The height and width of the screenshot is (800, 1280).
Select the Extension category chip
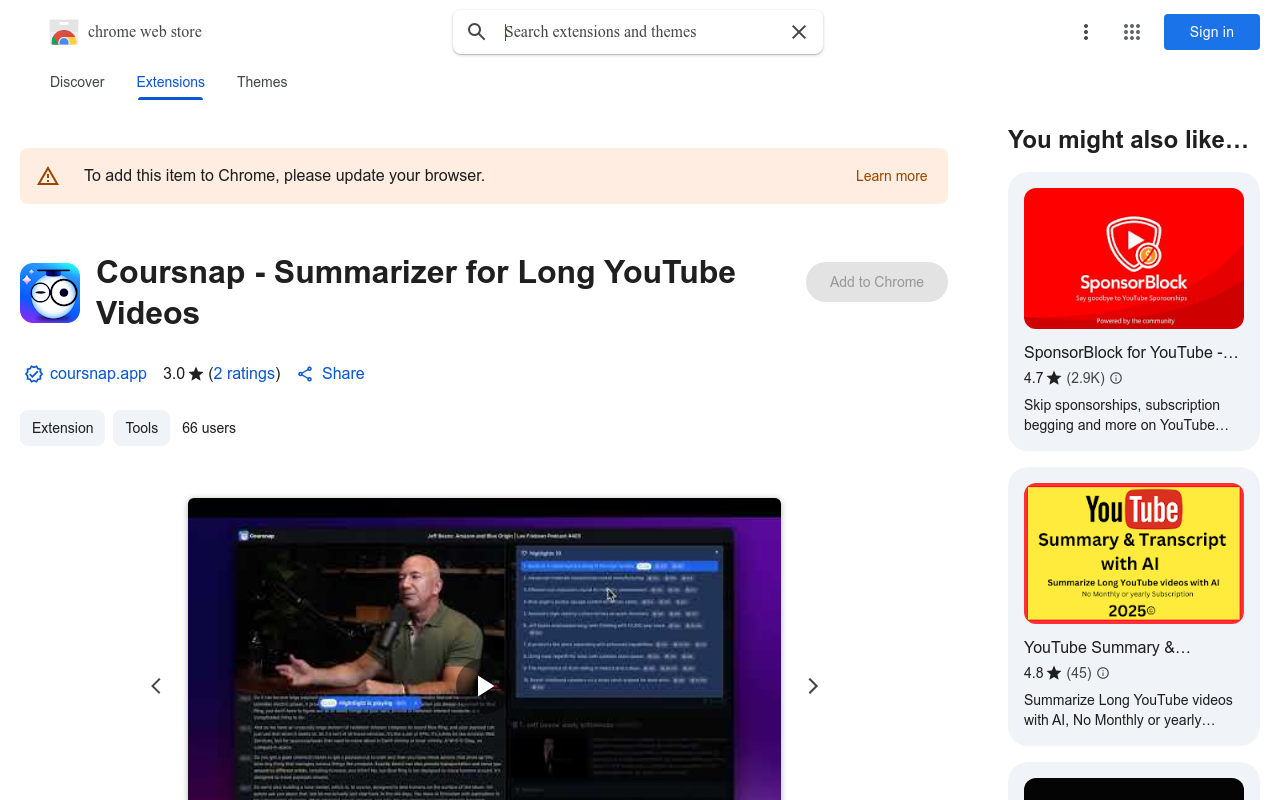click(62, 428)
